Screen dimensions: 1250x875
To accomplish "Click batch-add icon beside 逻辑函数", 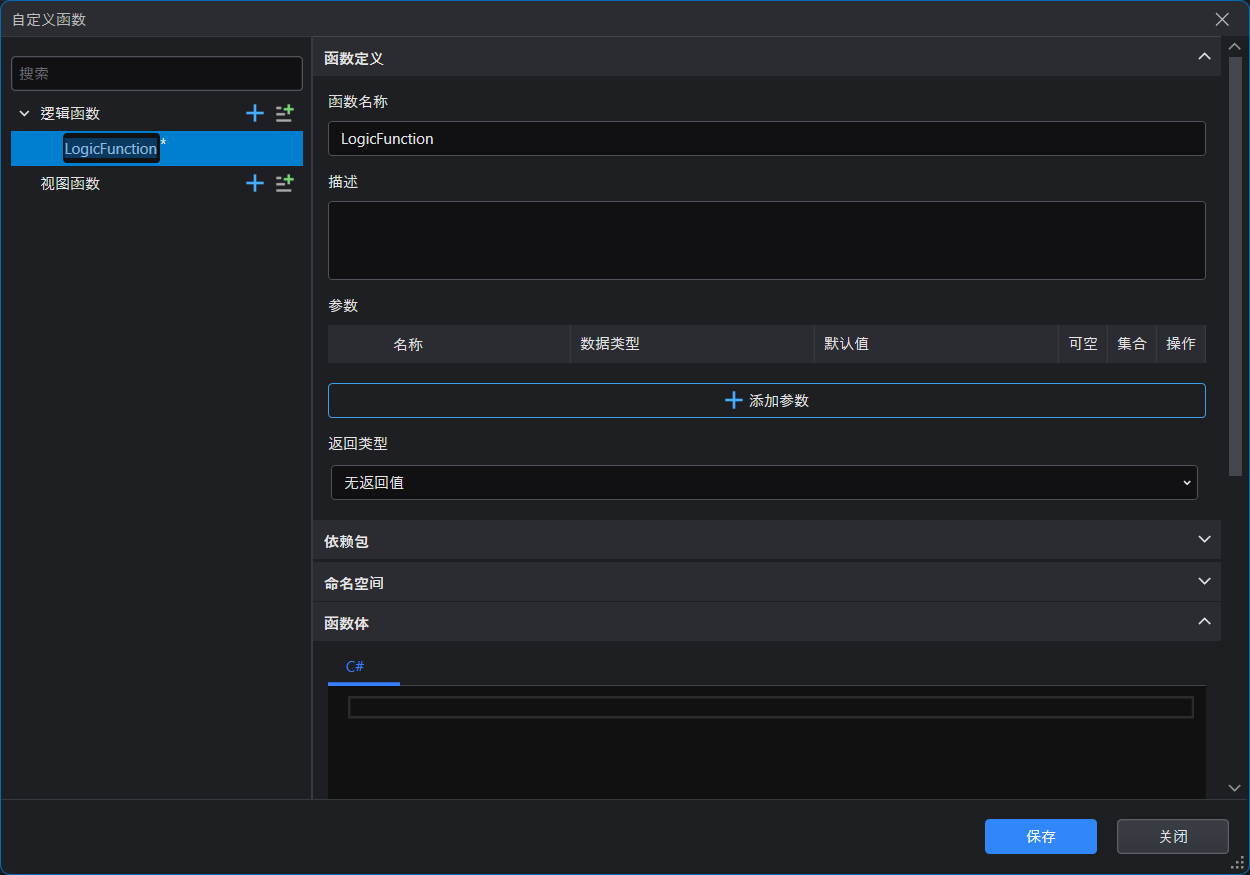I will coord(285,113).
